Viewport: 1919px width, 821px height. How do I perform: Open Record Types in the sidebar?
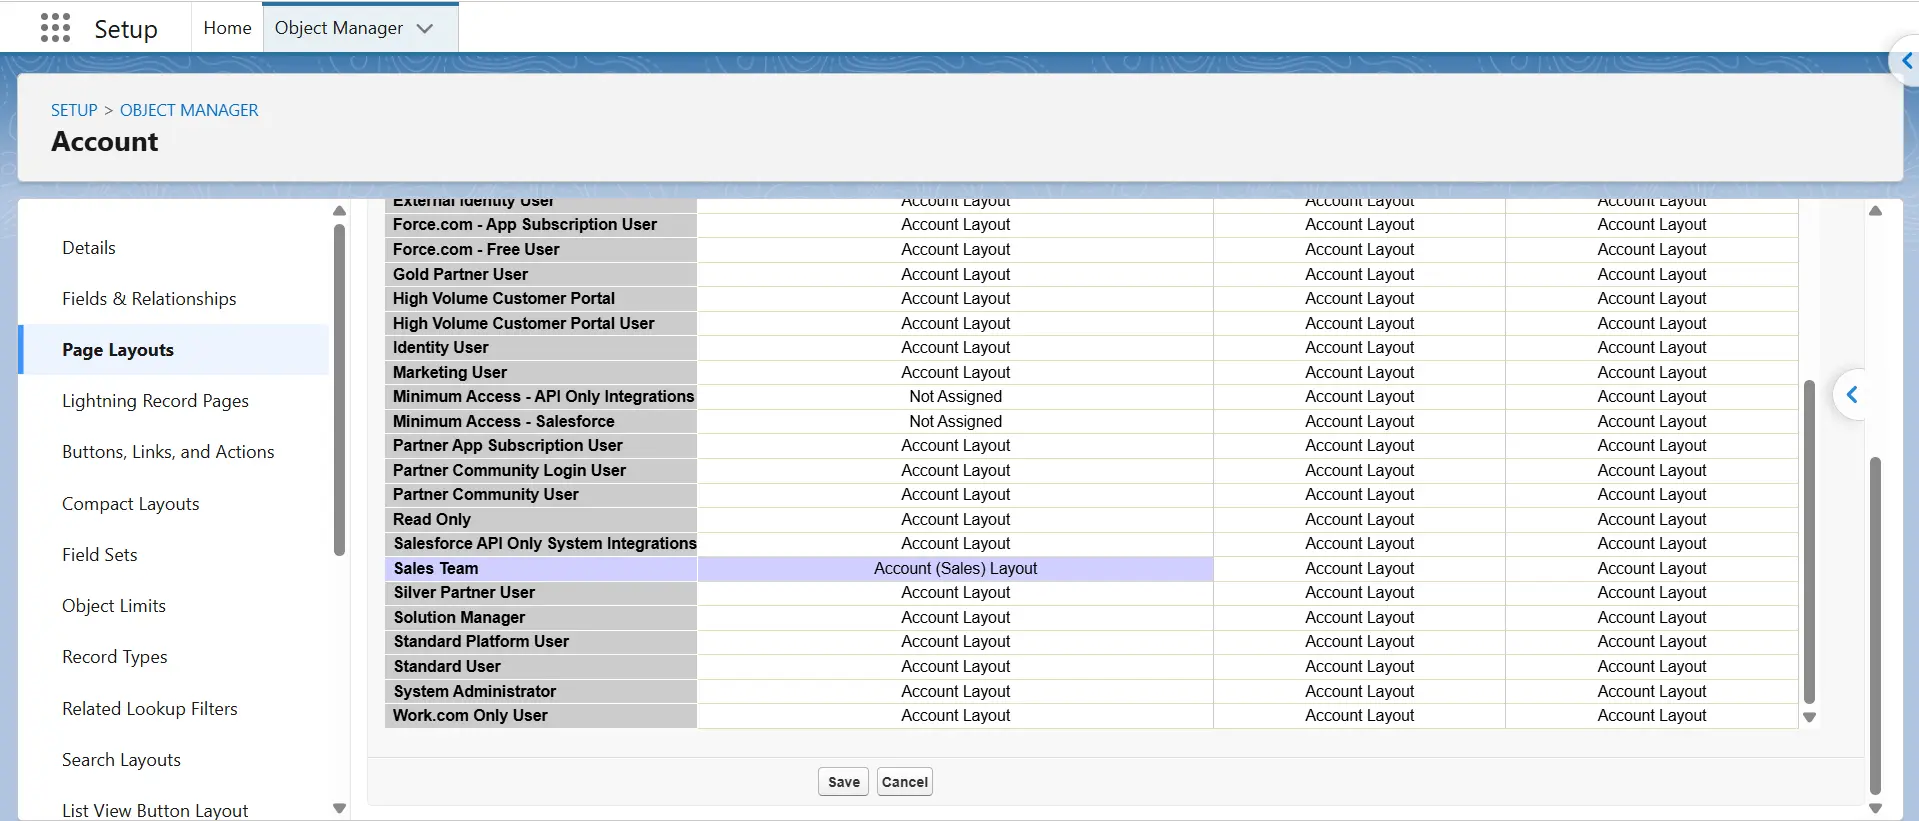coord(114,657)
